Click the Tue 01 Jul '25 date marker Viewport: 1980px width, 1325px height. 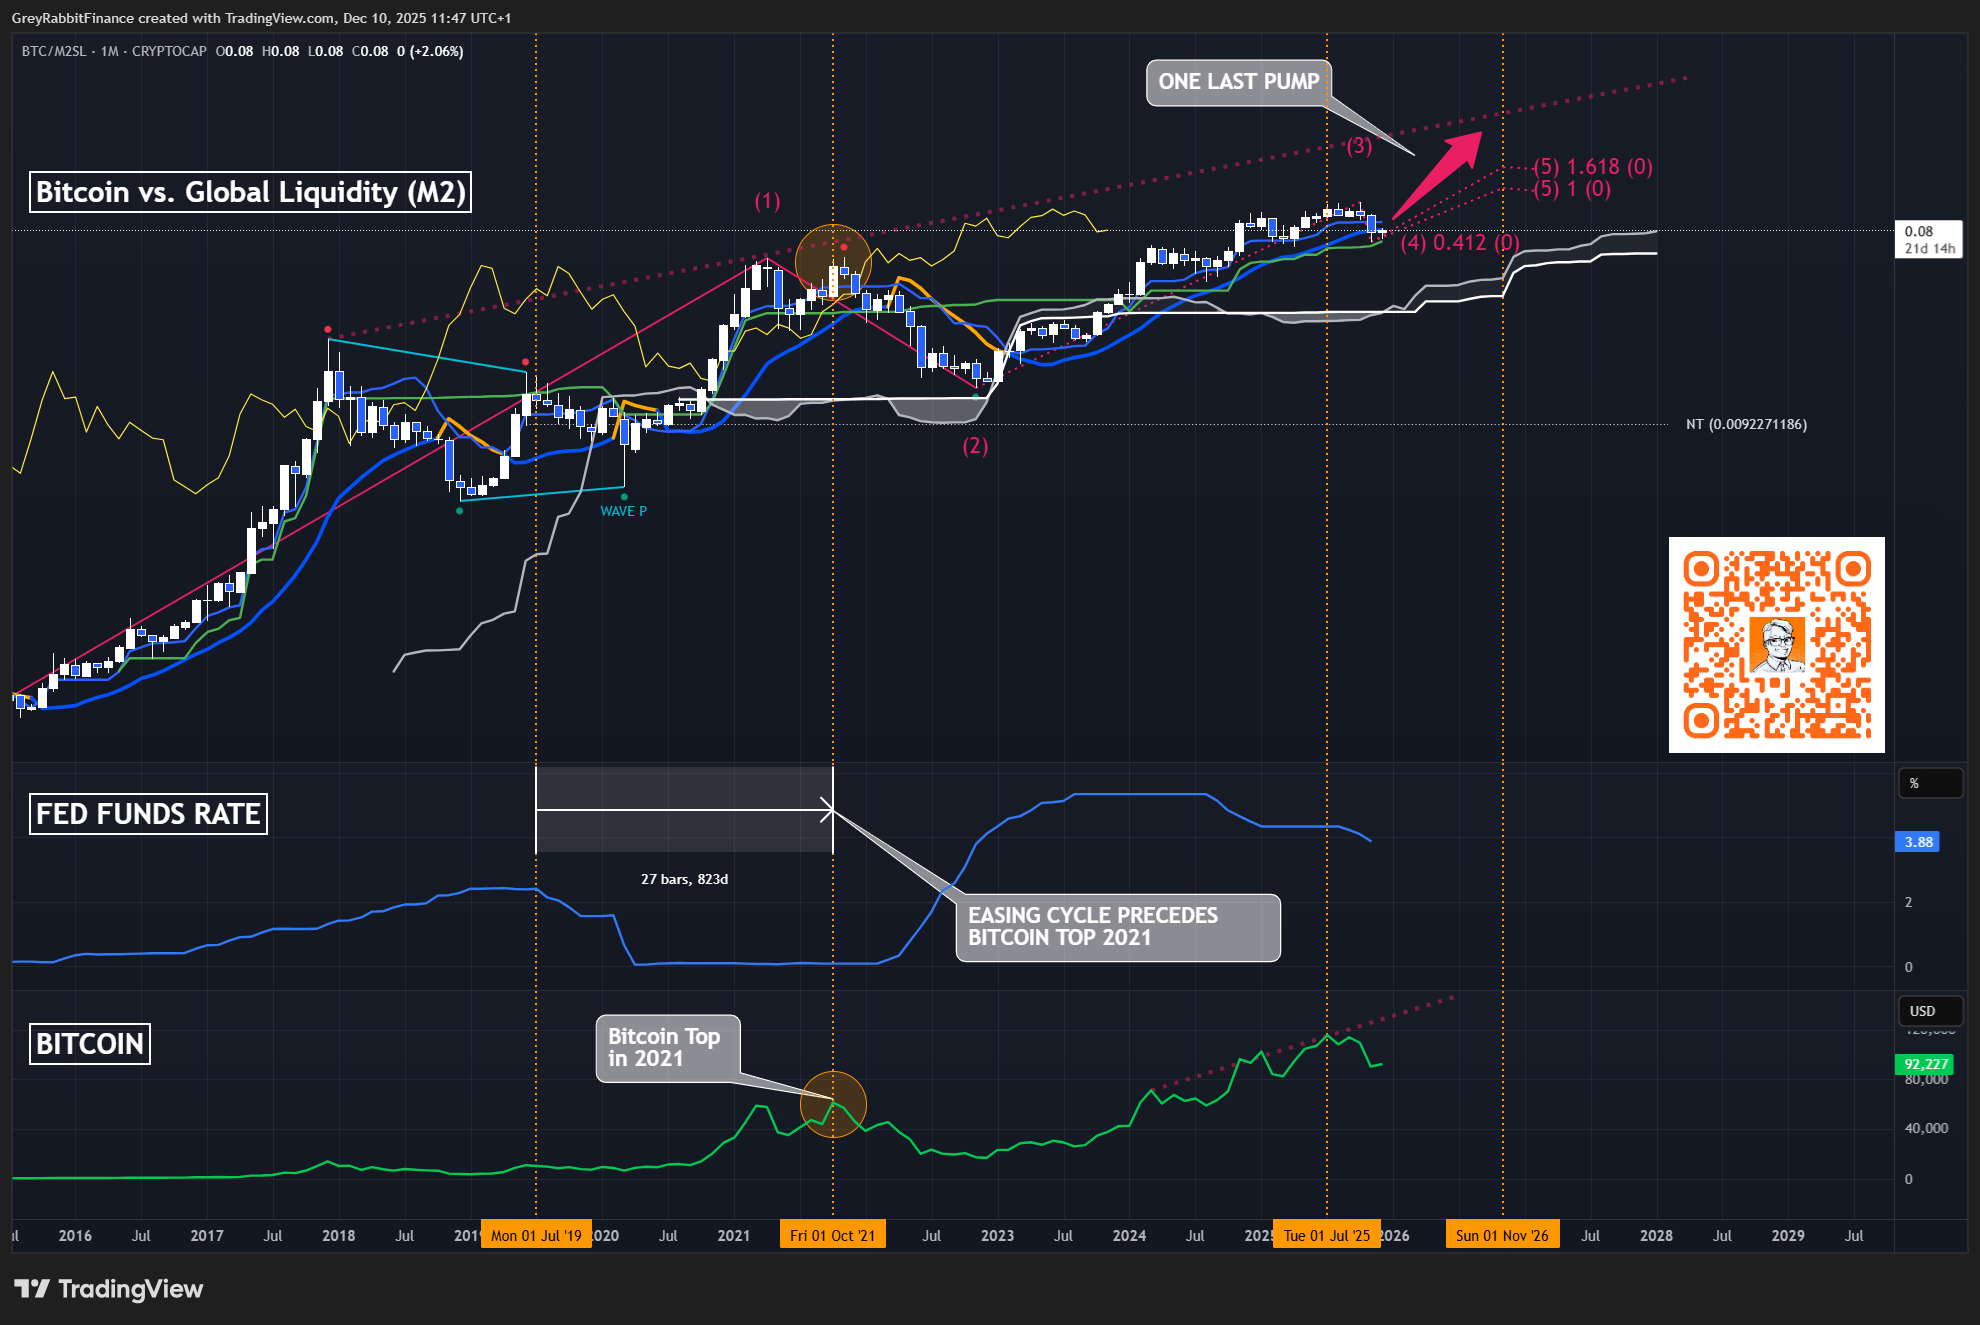1326,1235
